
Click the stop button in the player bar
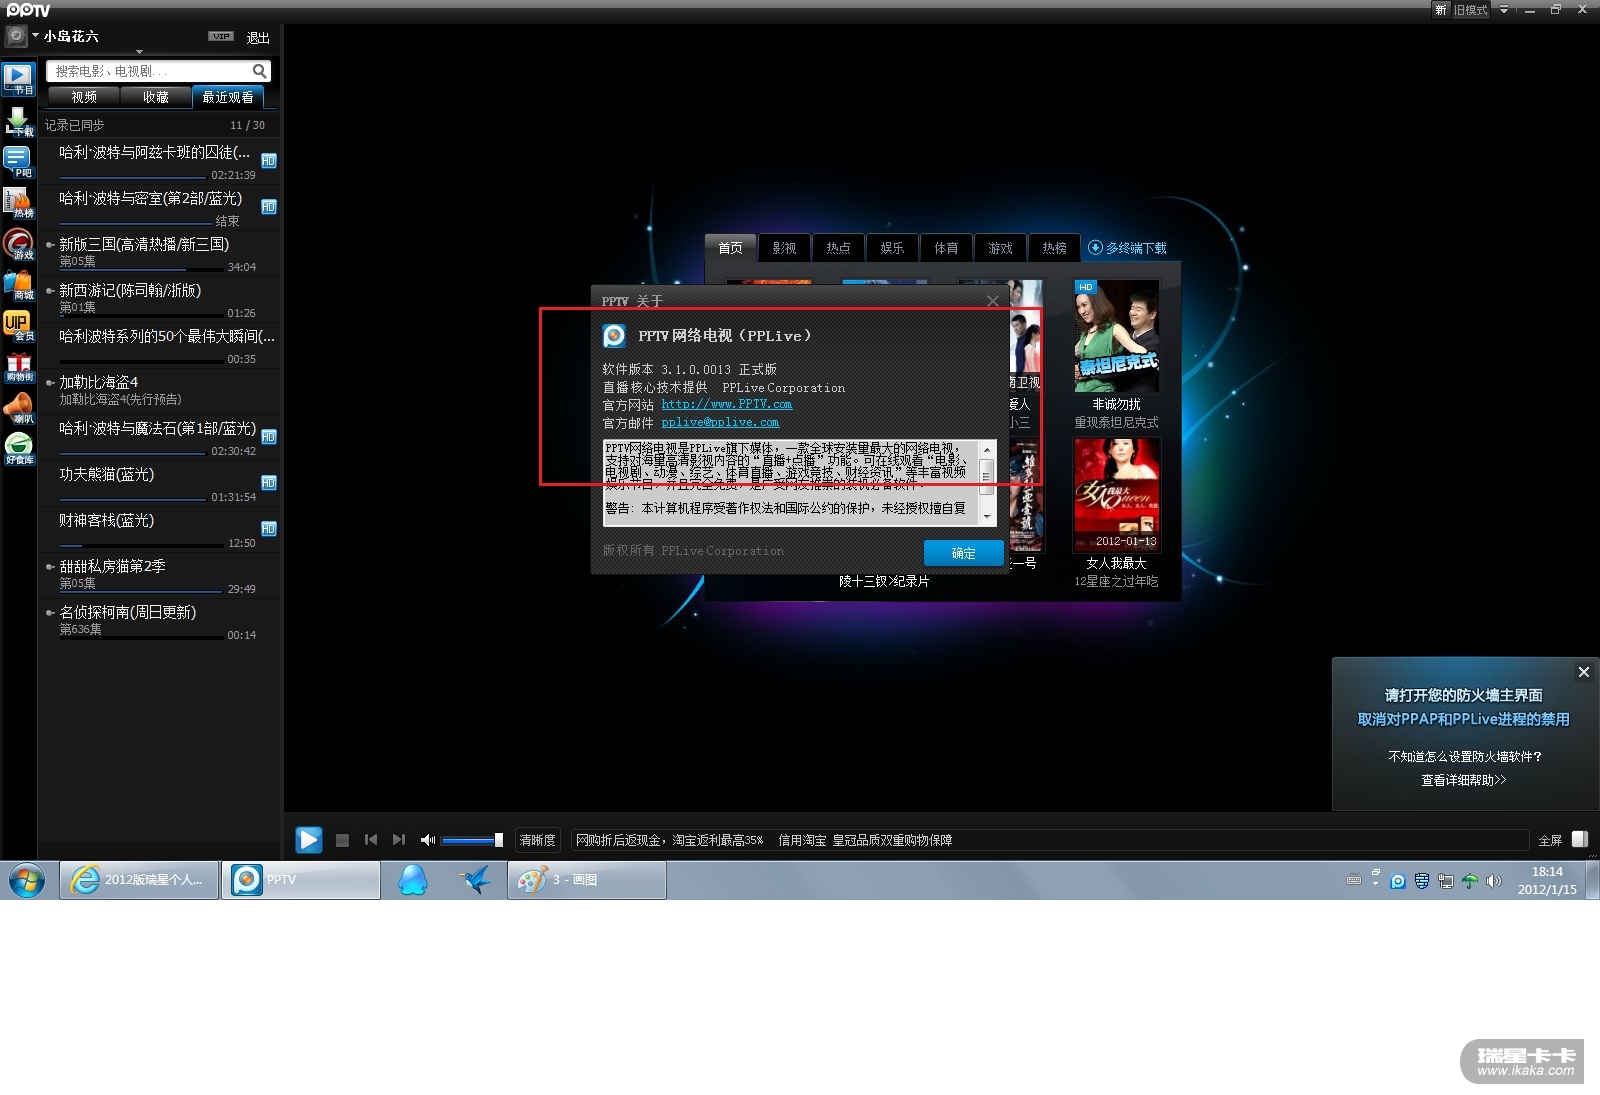tap(342, 840)
